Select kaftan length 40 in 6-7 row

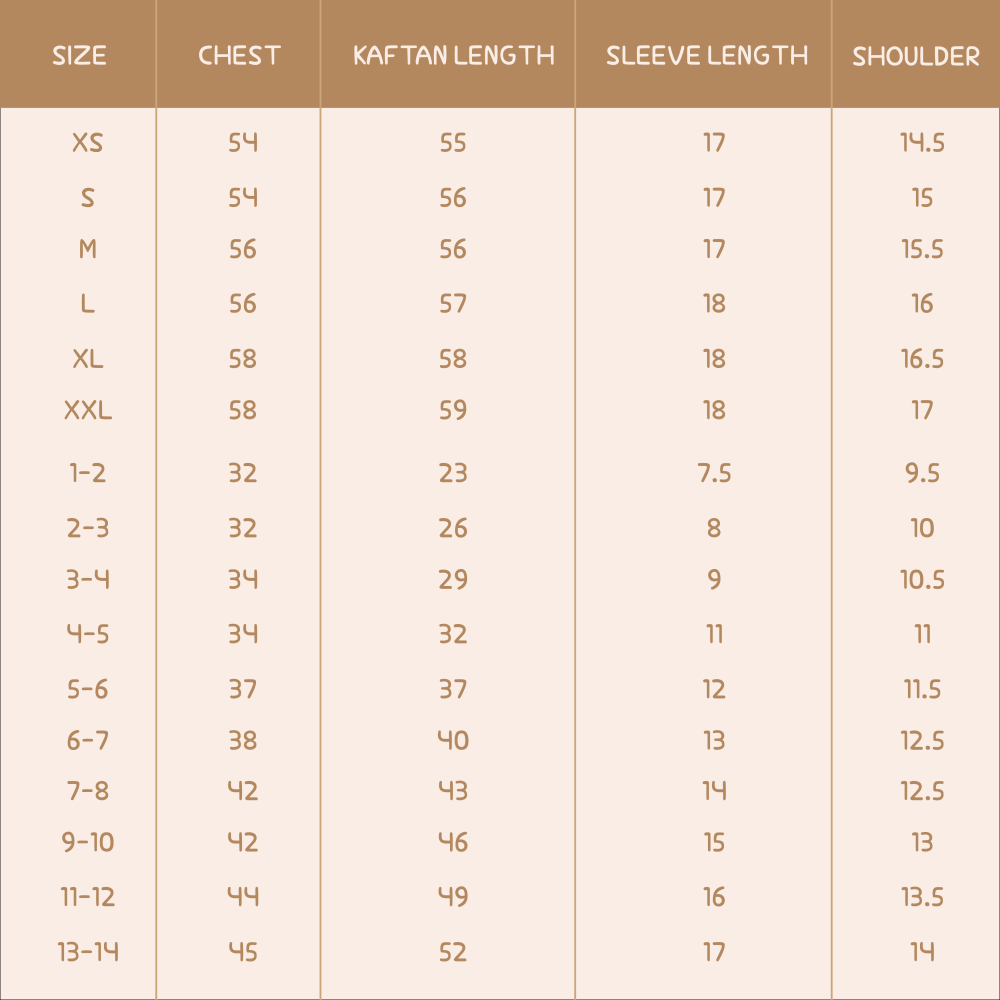point(453,740)
